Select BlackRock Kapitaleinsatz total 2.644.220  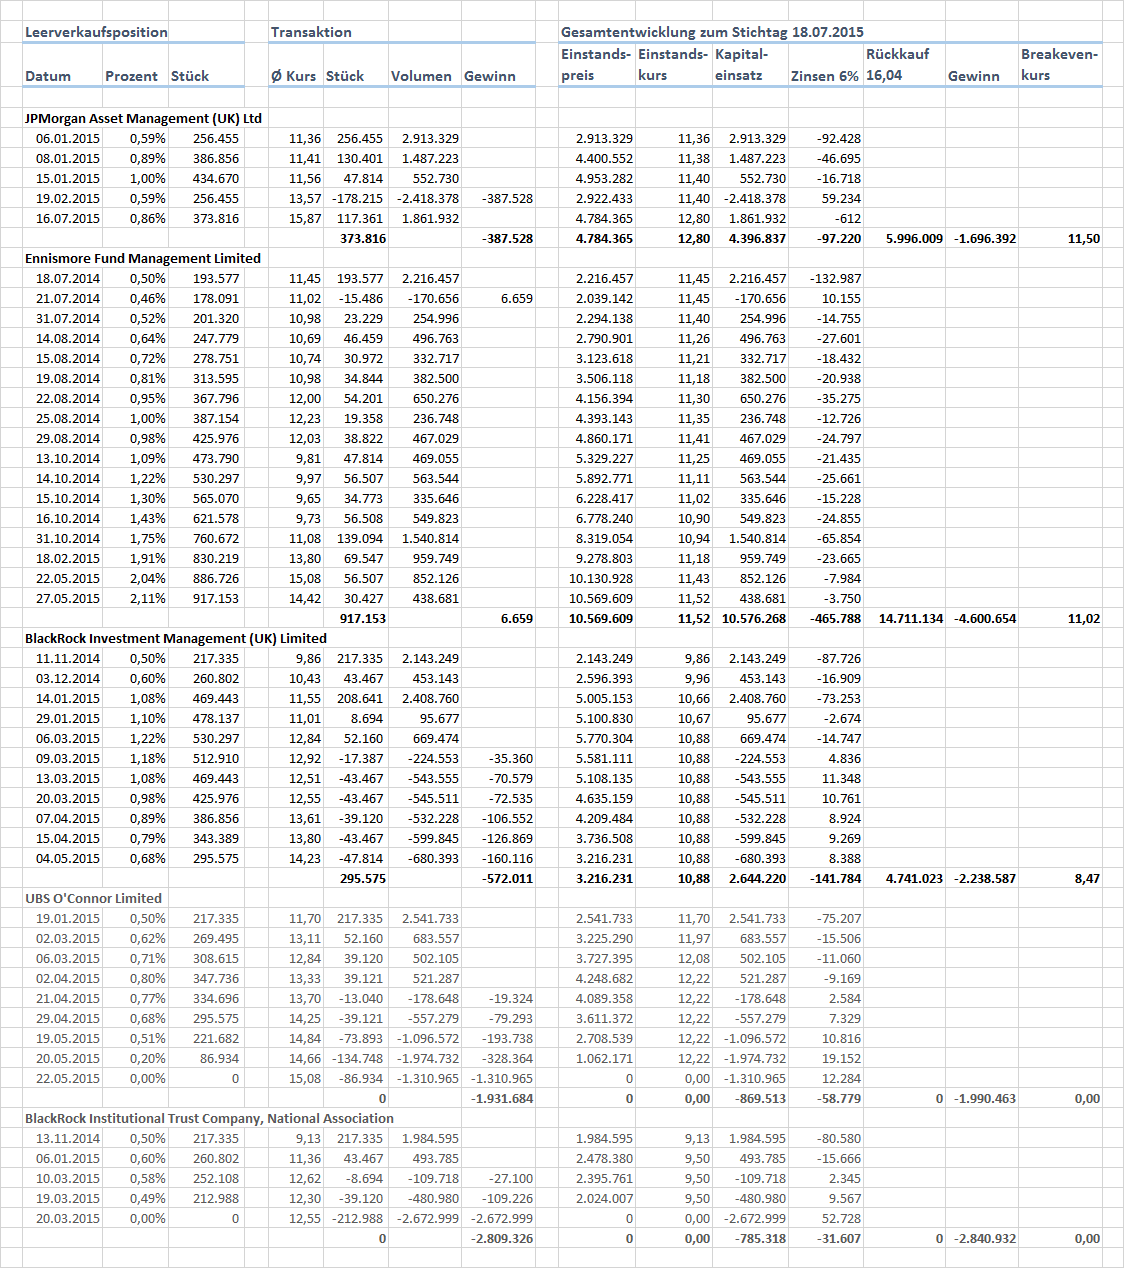(757, 878)
